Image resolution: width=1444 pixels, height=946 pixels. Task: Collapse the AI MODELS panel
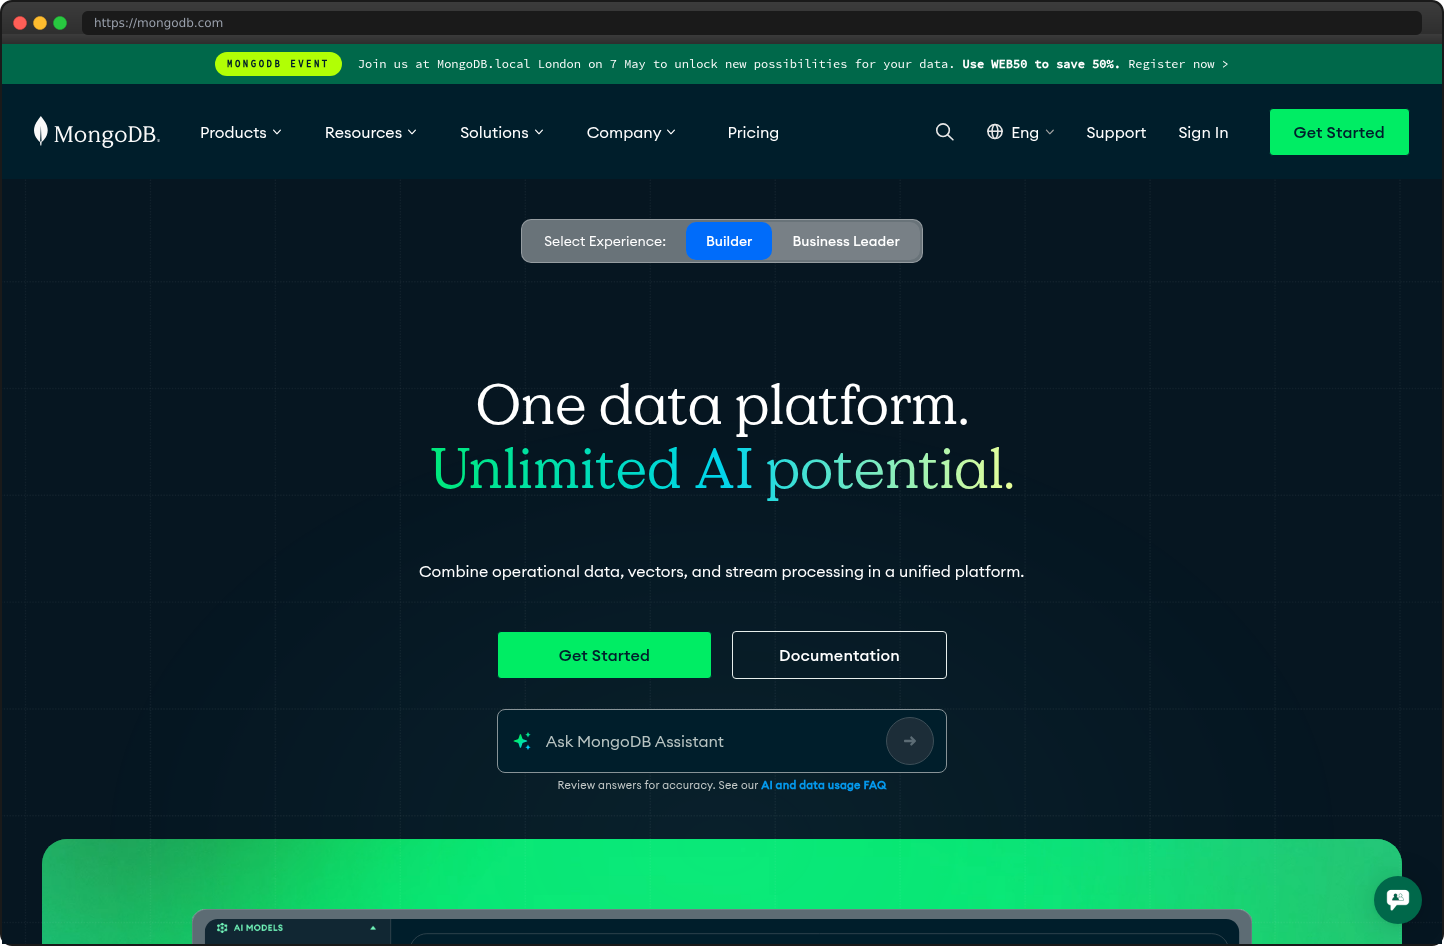pyautogui.click(x=374, y=928)
